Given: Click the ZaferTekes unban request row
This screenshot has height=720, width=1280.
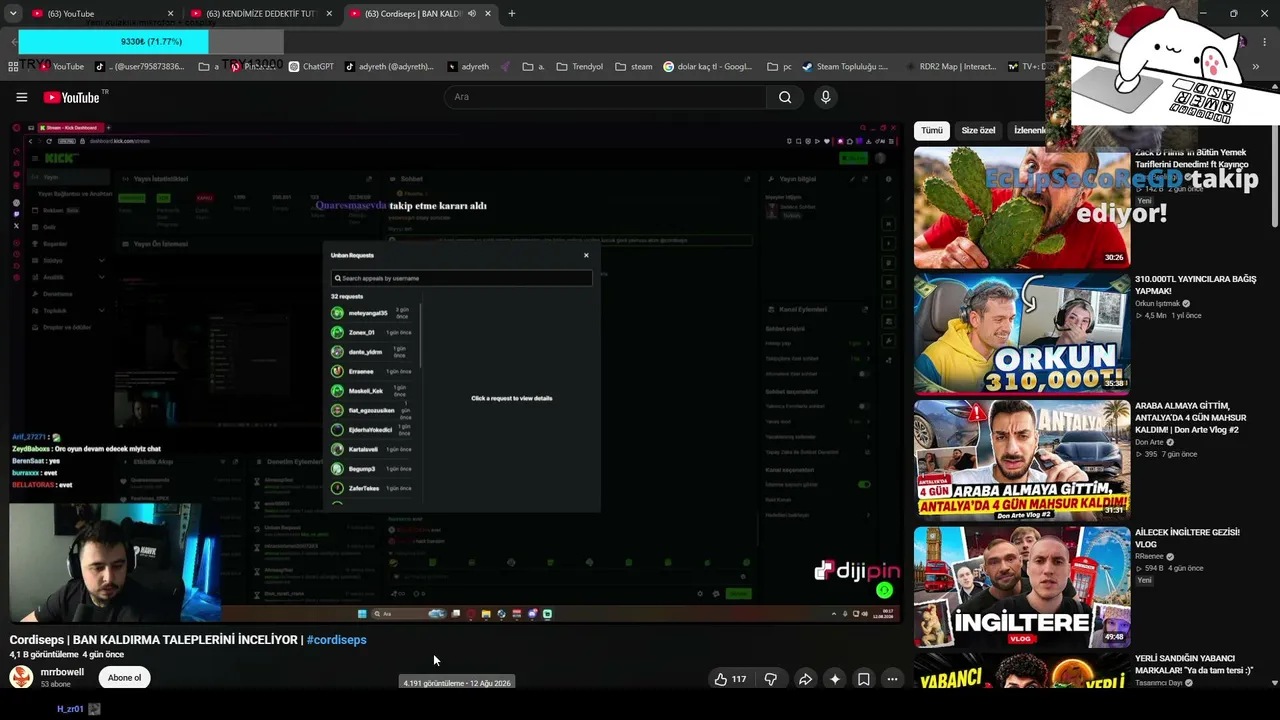Looking at the screenshot, I should tap(373, 488).
